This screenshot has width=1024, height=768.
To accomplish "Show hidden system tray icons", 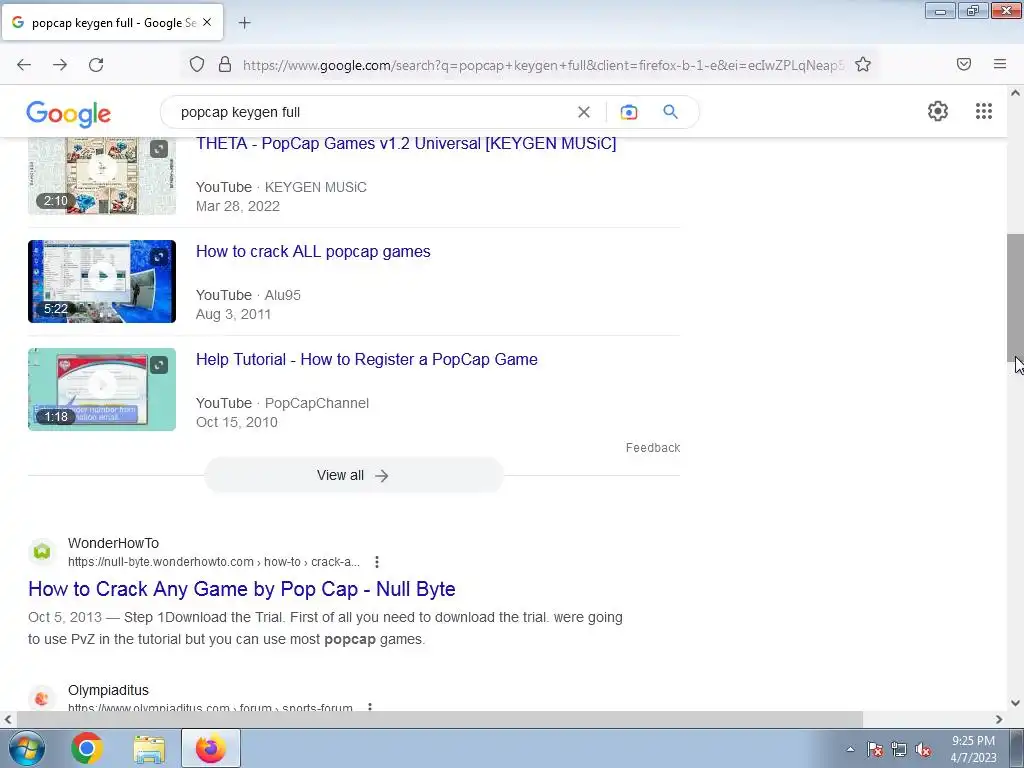I will coord(850,749).
